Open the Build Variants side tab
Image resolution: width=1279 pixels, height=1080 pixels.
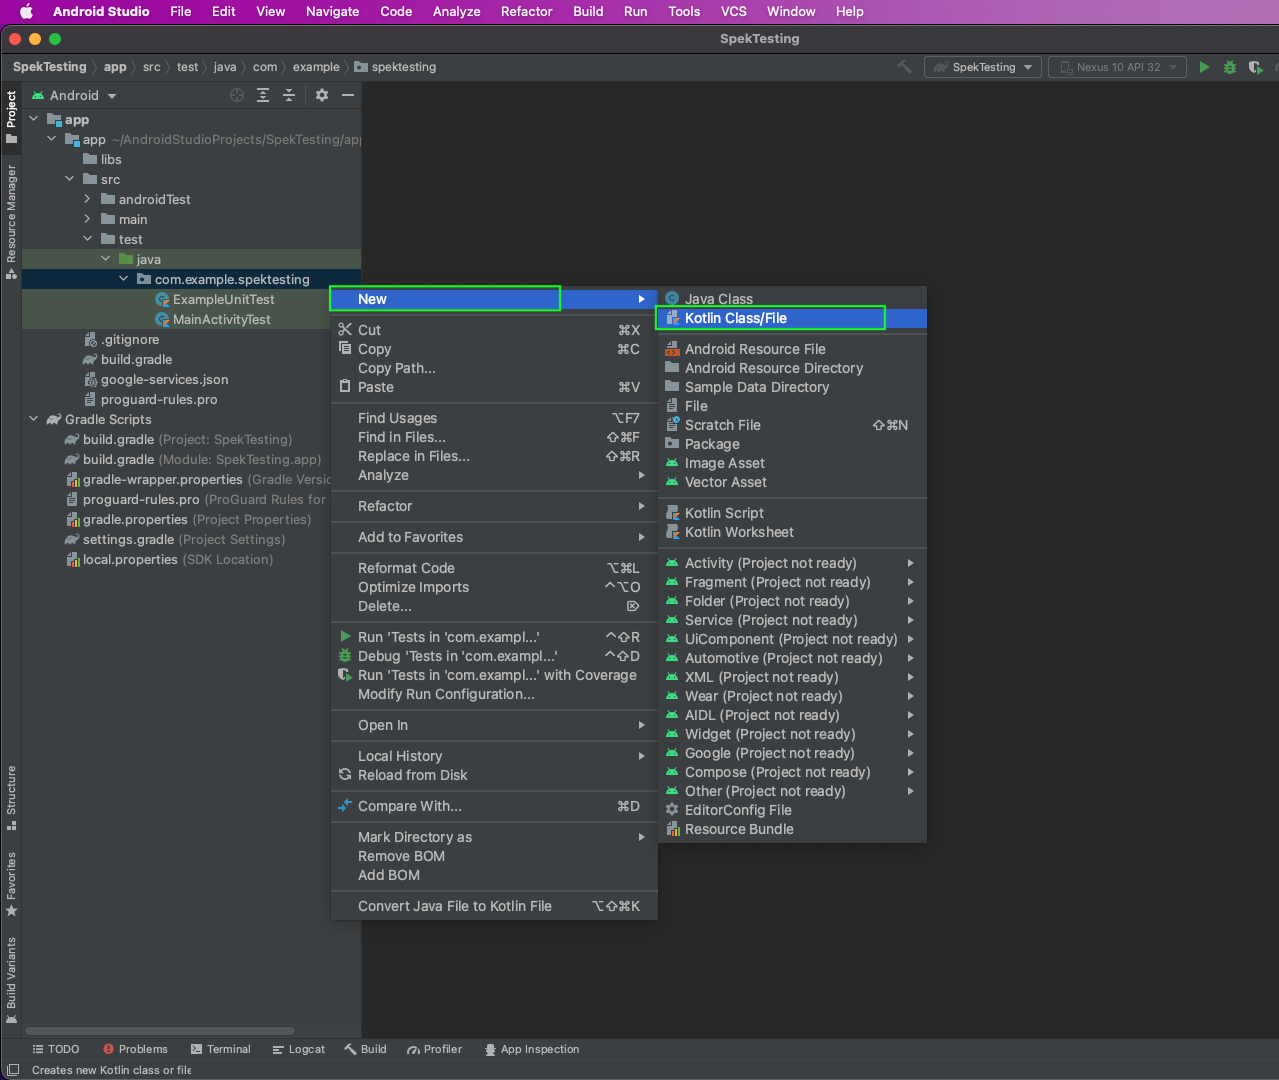tap(11, 980)
